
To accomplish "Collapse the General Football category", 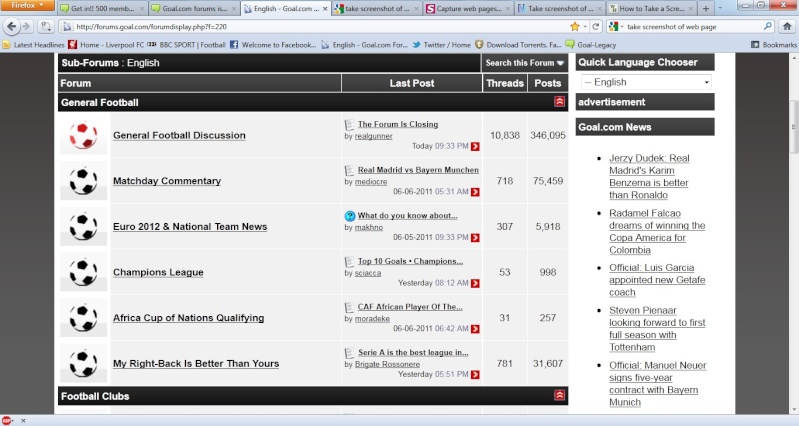I will pyautogui.click(x=559, y=101).
